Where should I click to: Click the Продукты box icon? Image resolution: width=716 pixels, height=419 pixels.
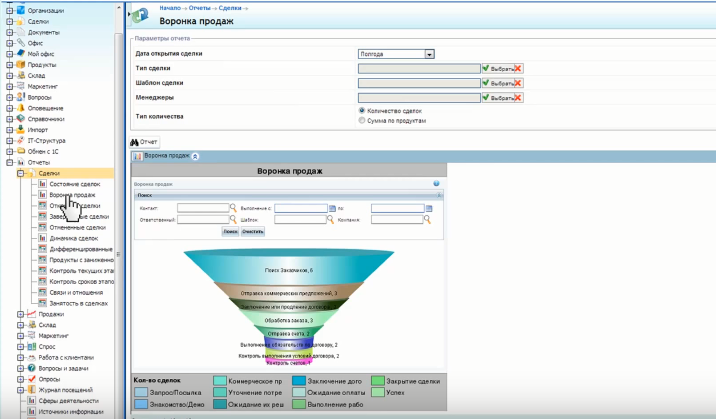pos(21,64)
